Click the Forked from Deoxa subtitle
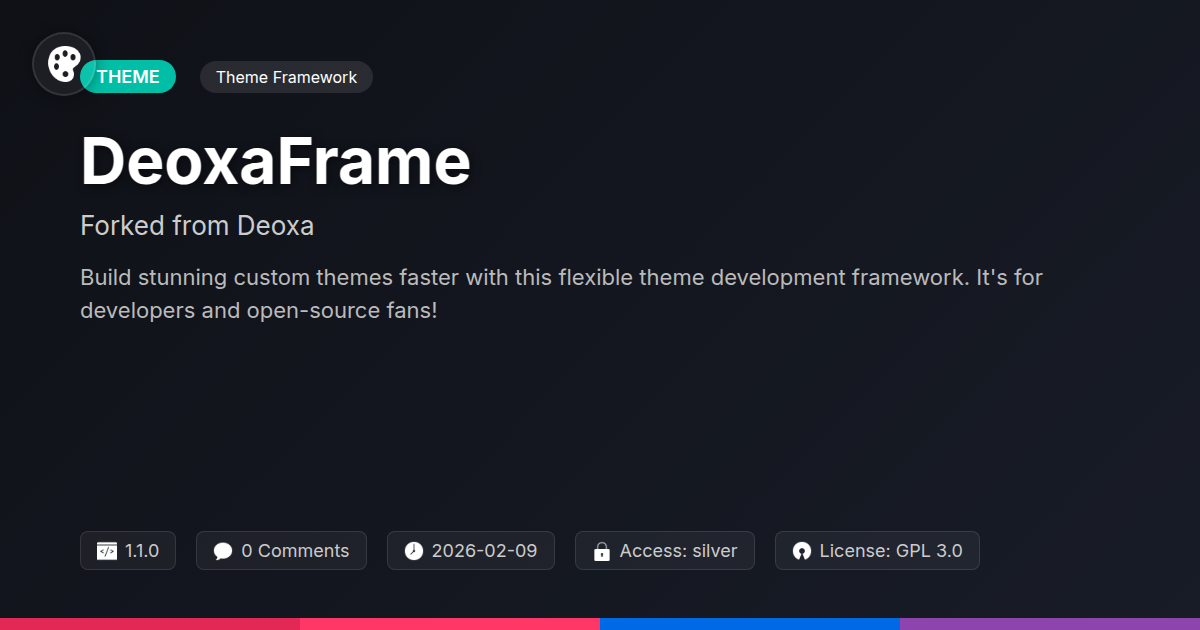 [x=197, y=226]
